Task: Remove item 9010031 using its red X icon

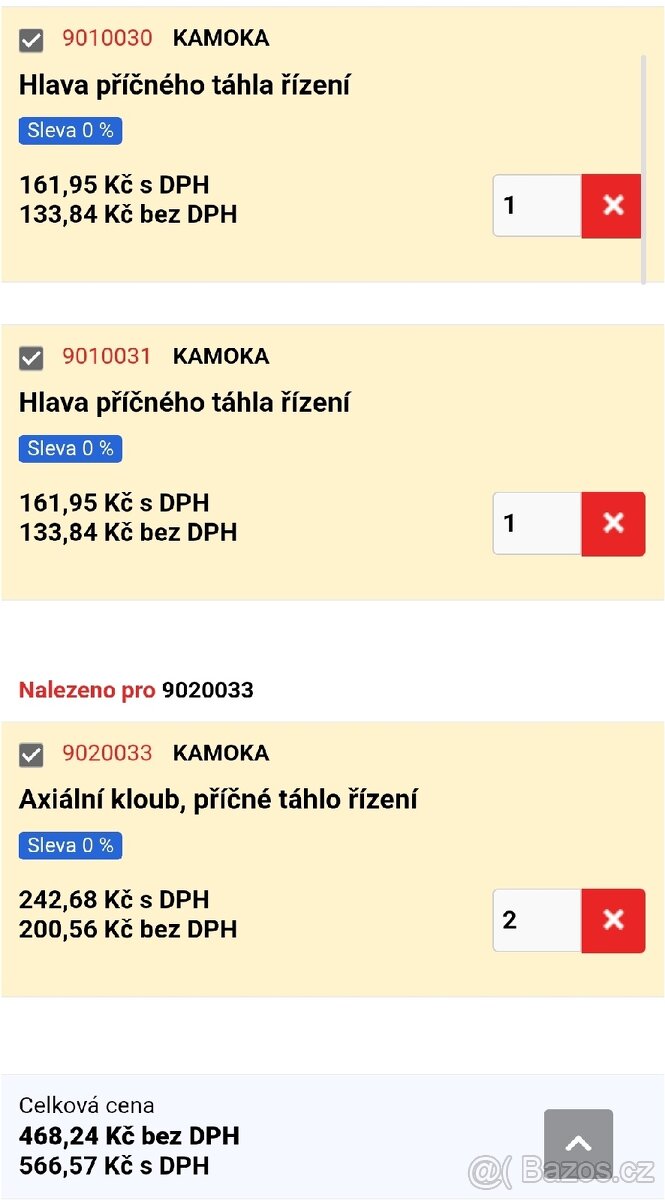Action: [x=612, y=523]
